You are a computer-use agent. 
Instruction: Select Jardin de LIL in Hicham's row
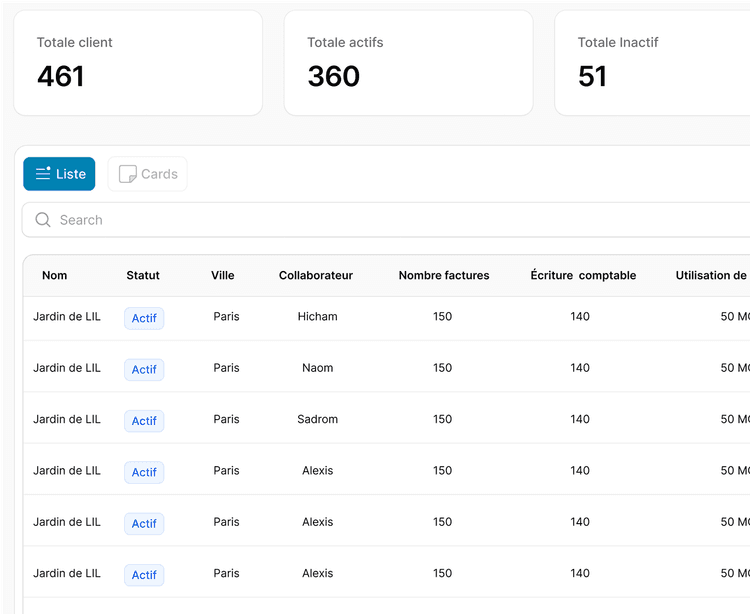67,317
